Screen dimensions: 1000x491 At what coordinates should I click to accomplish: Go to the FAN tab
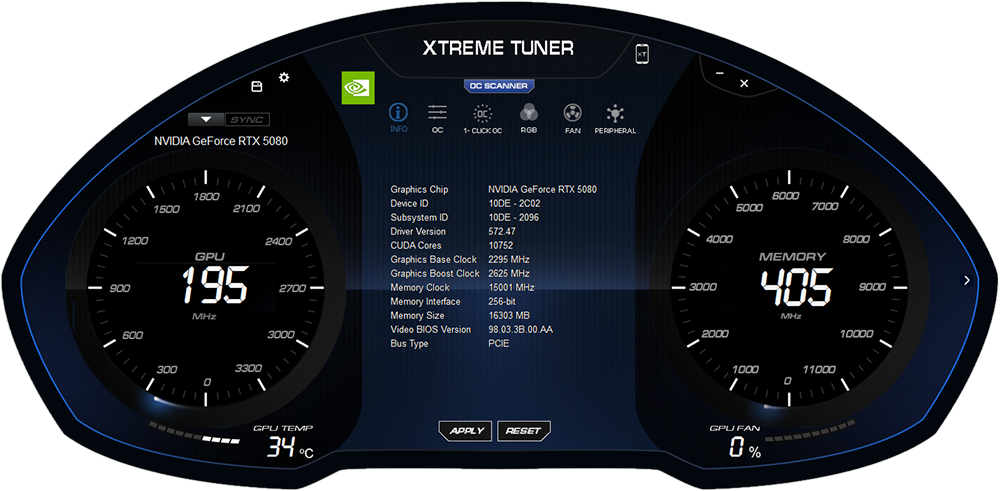point(573,118)
